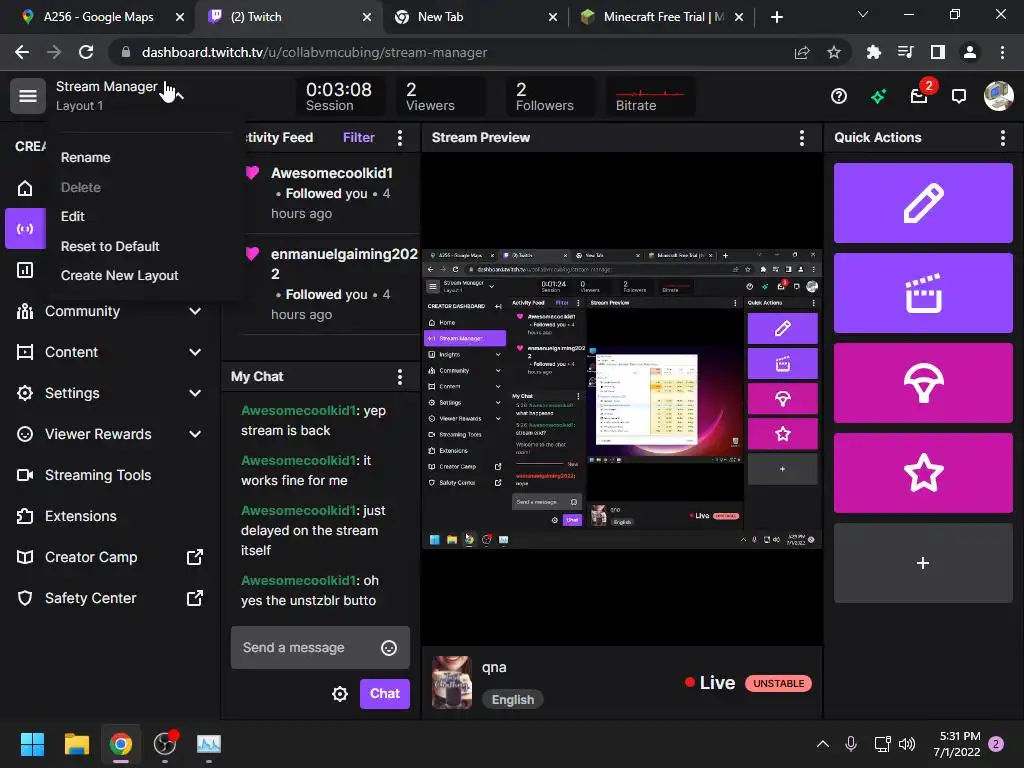Switch to the A256 - Google Maps tab
The image size is (1024, 768).
[99, 17]
